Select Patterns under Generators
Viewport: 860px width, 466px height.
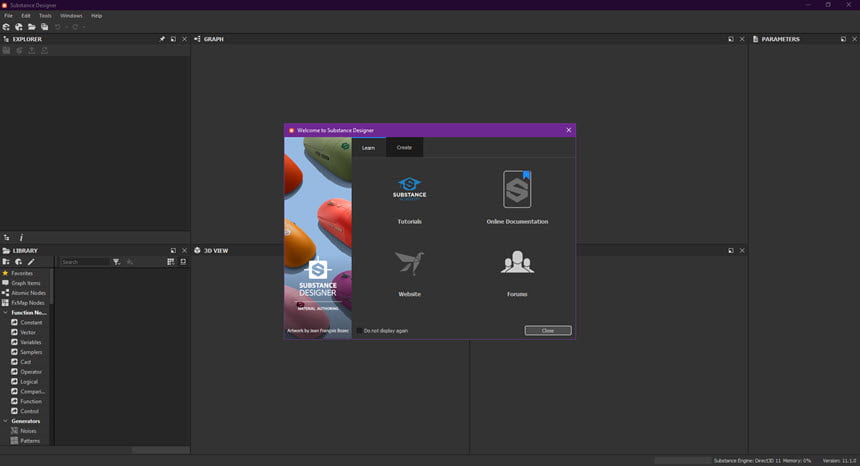[30, 441]
